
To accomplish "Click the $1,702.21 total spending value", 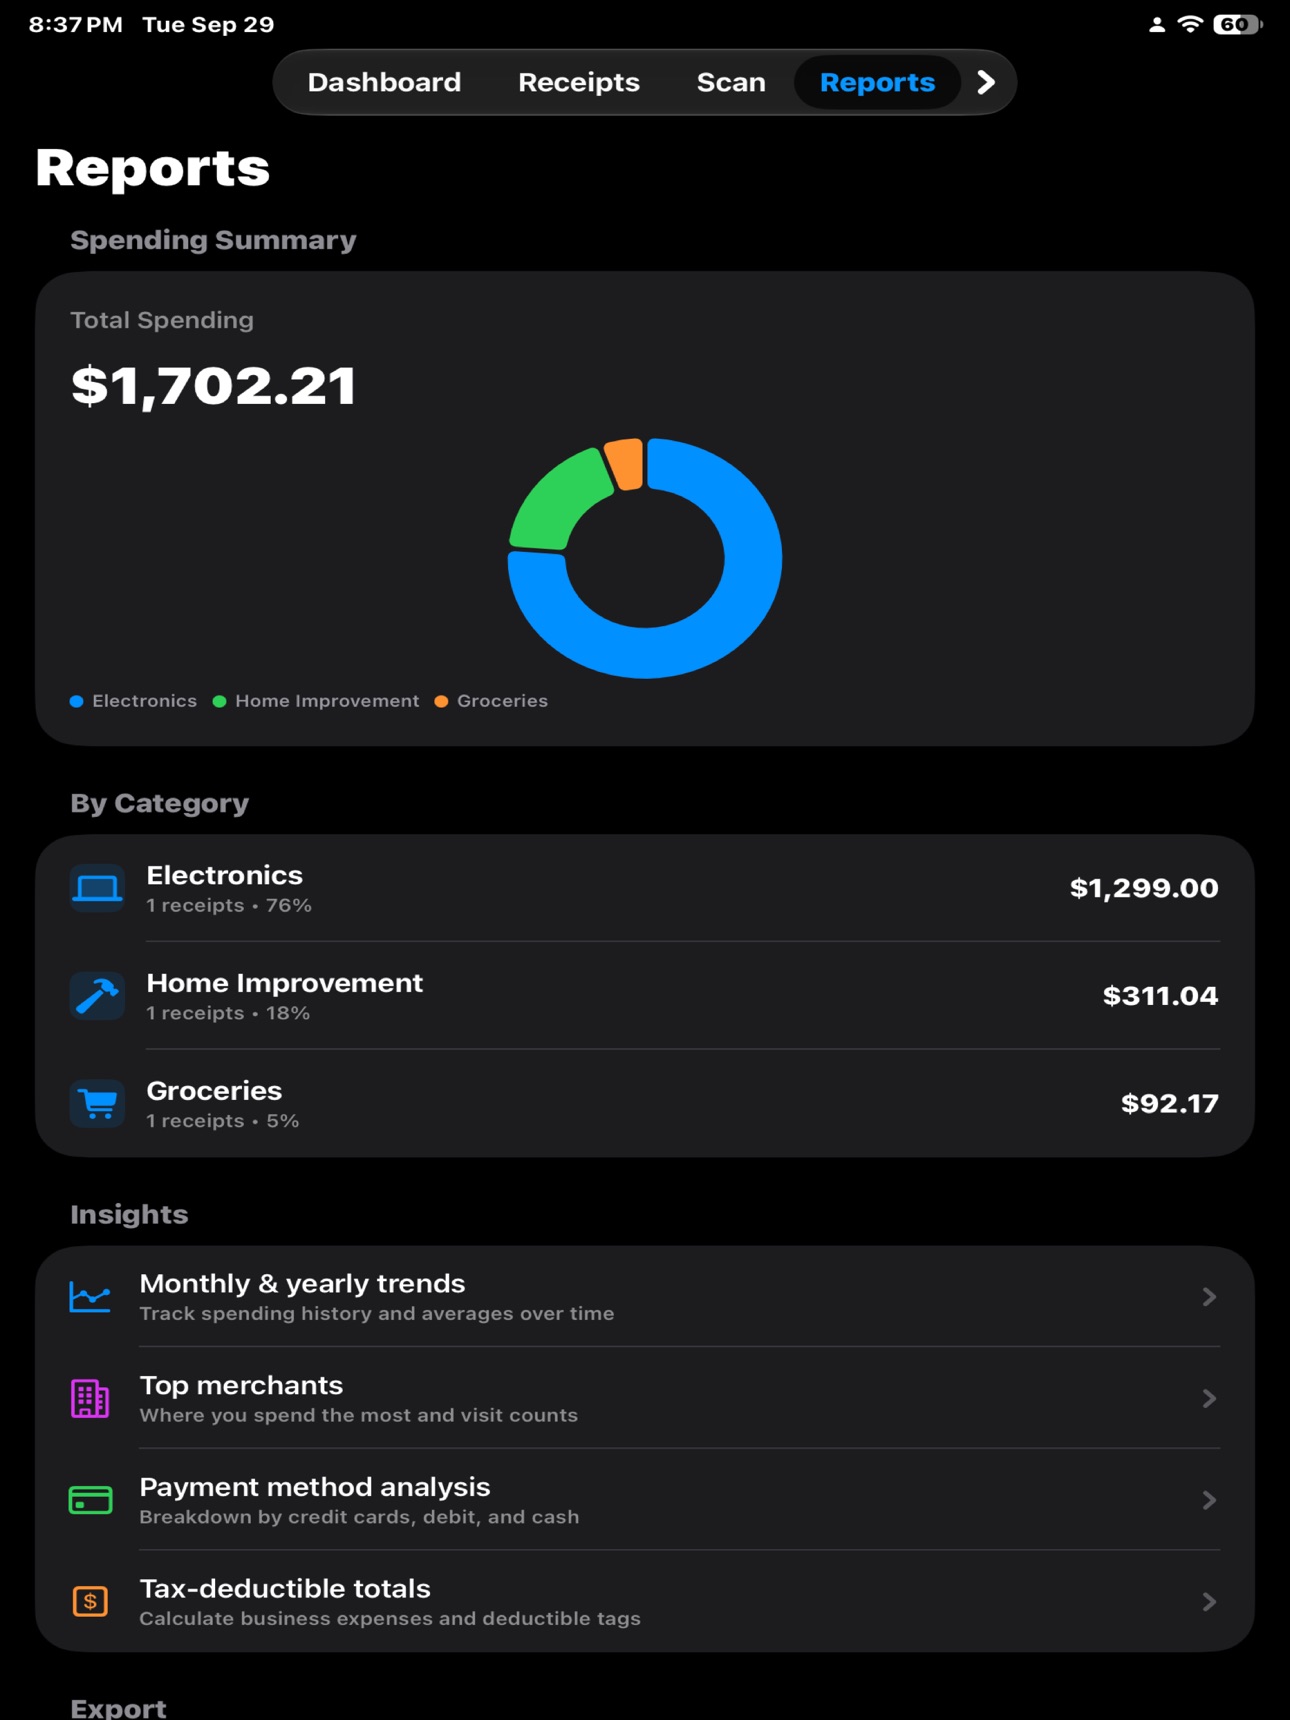I will [x=213, y=386].
